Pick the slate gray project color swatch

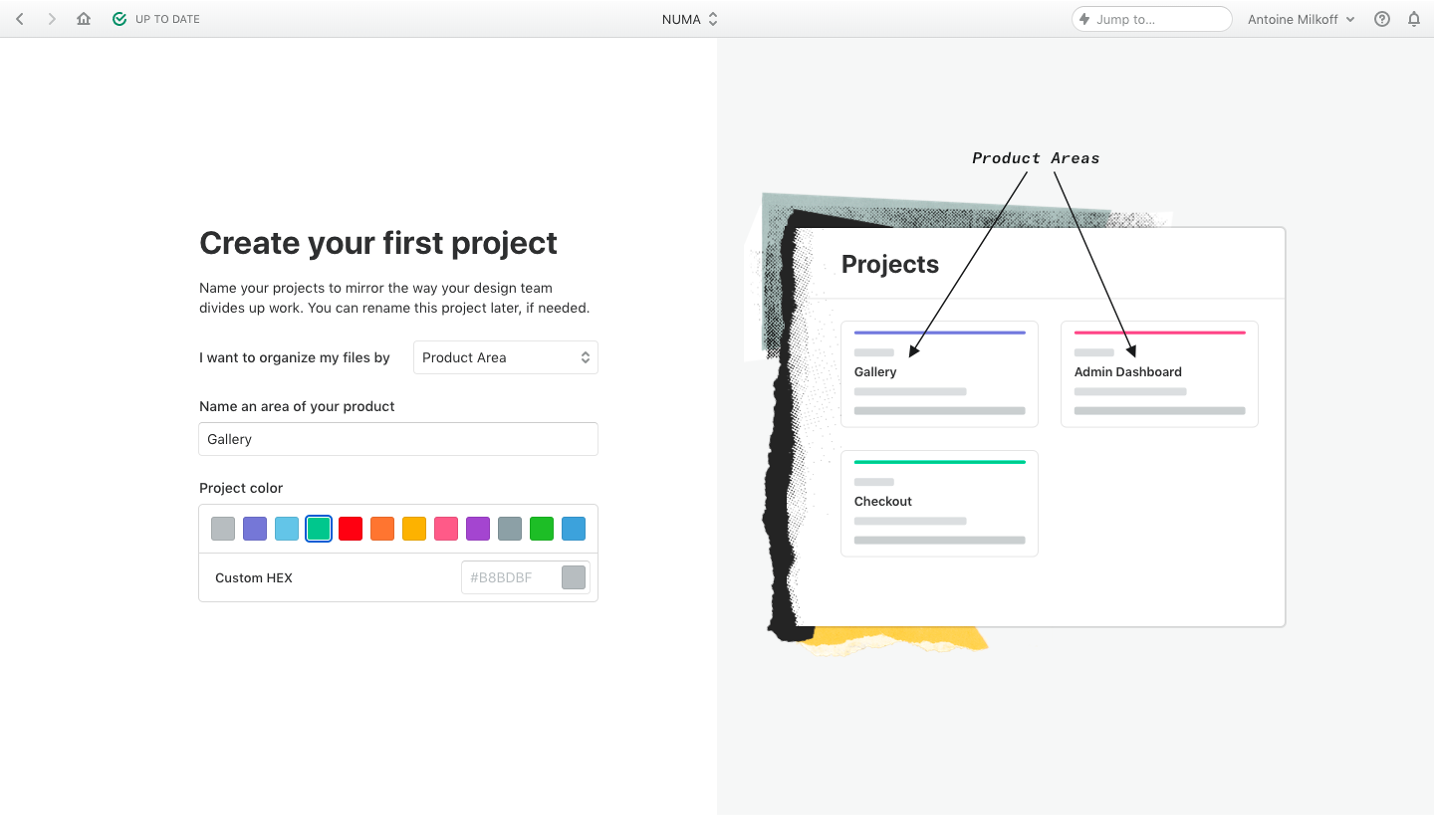[510, 529]
